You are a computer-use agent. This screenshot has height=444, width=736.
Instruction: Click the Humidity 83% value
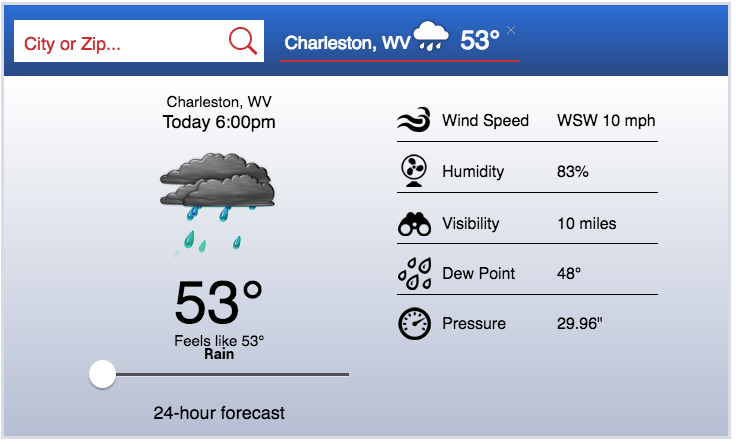573,172
